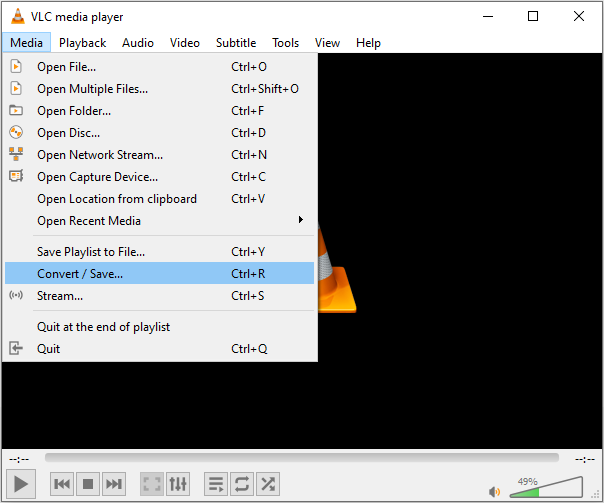Toggle the playlist view

pyautogui.click(x=215, y=484)
